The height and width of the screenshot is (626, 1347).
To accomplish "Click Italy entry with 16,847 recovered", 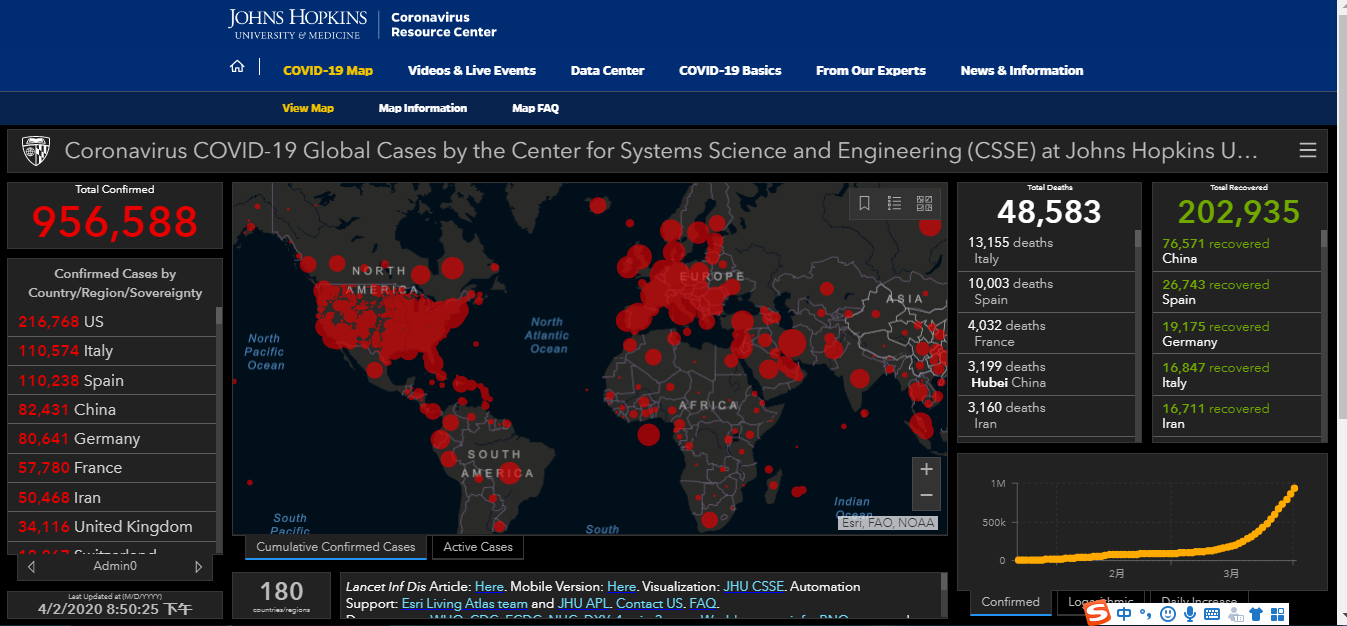I will pyautogui.click(x=1237, y=375).
